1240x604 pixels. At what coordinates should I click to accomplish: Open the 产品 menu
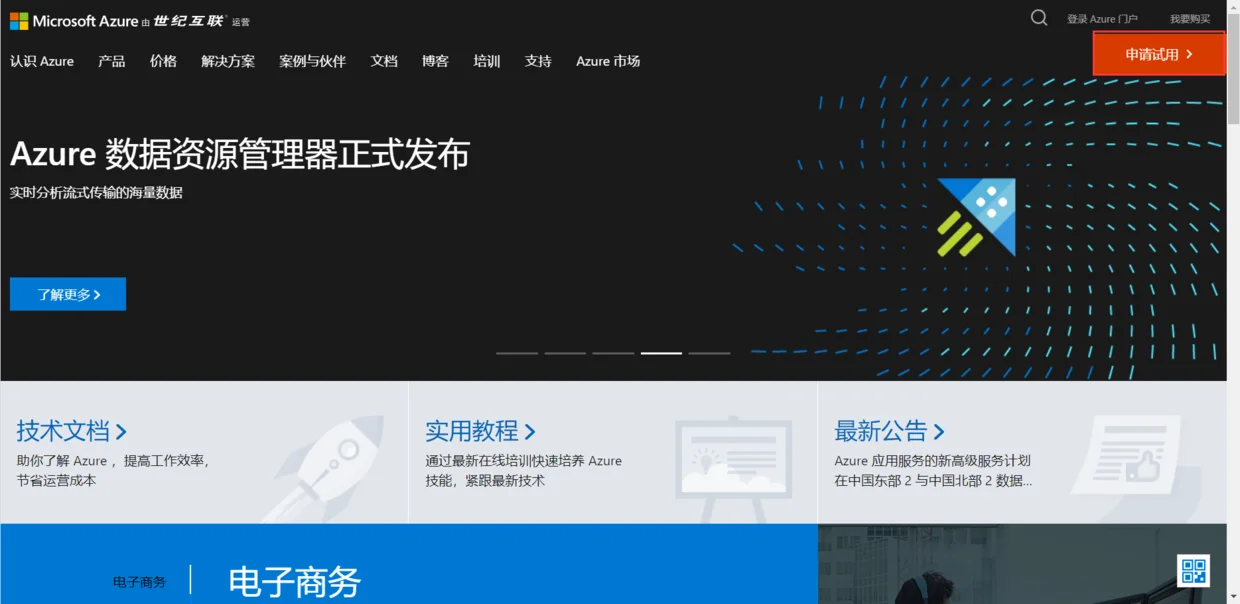(112, 61)
